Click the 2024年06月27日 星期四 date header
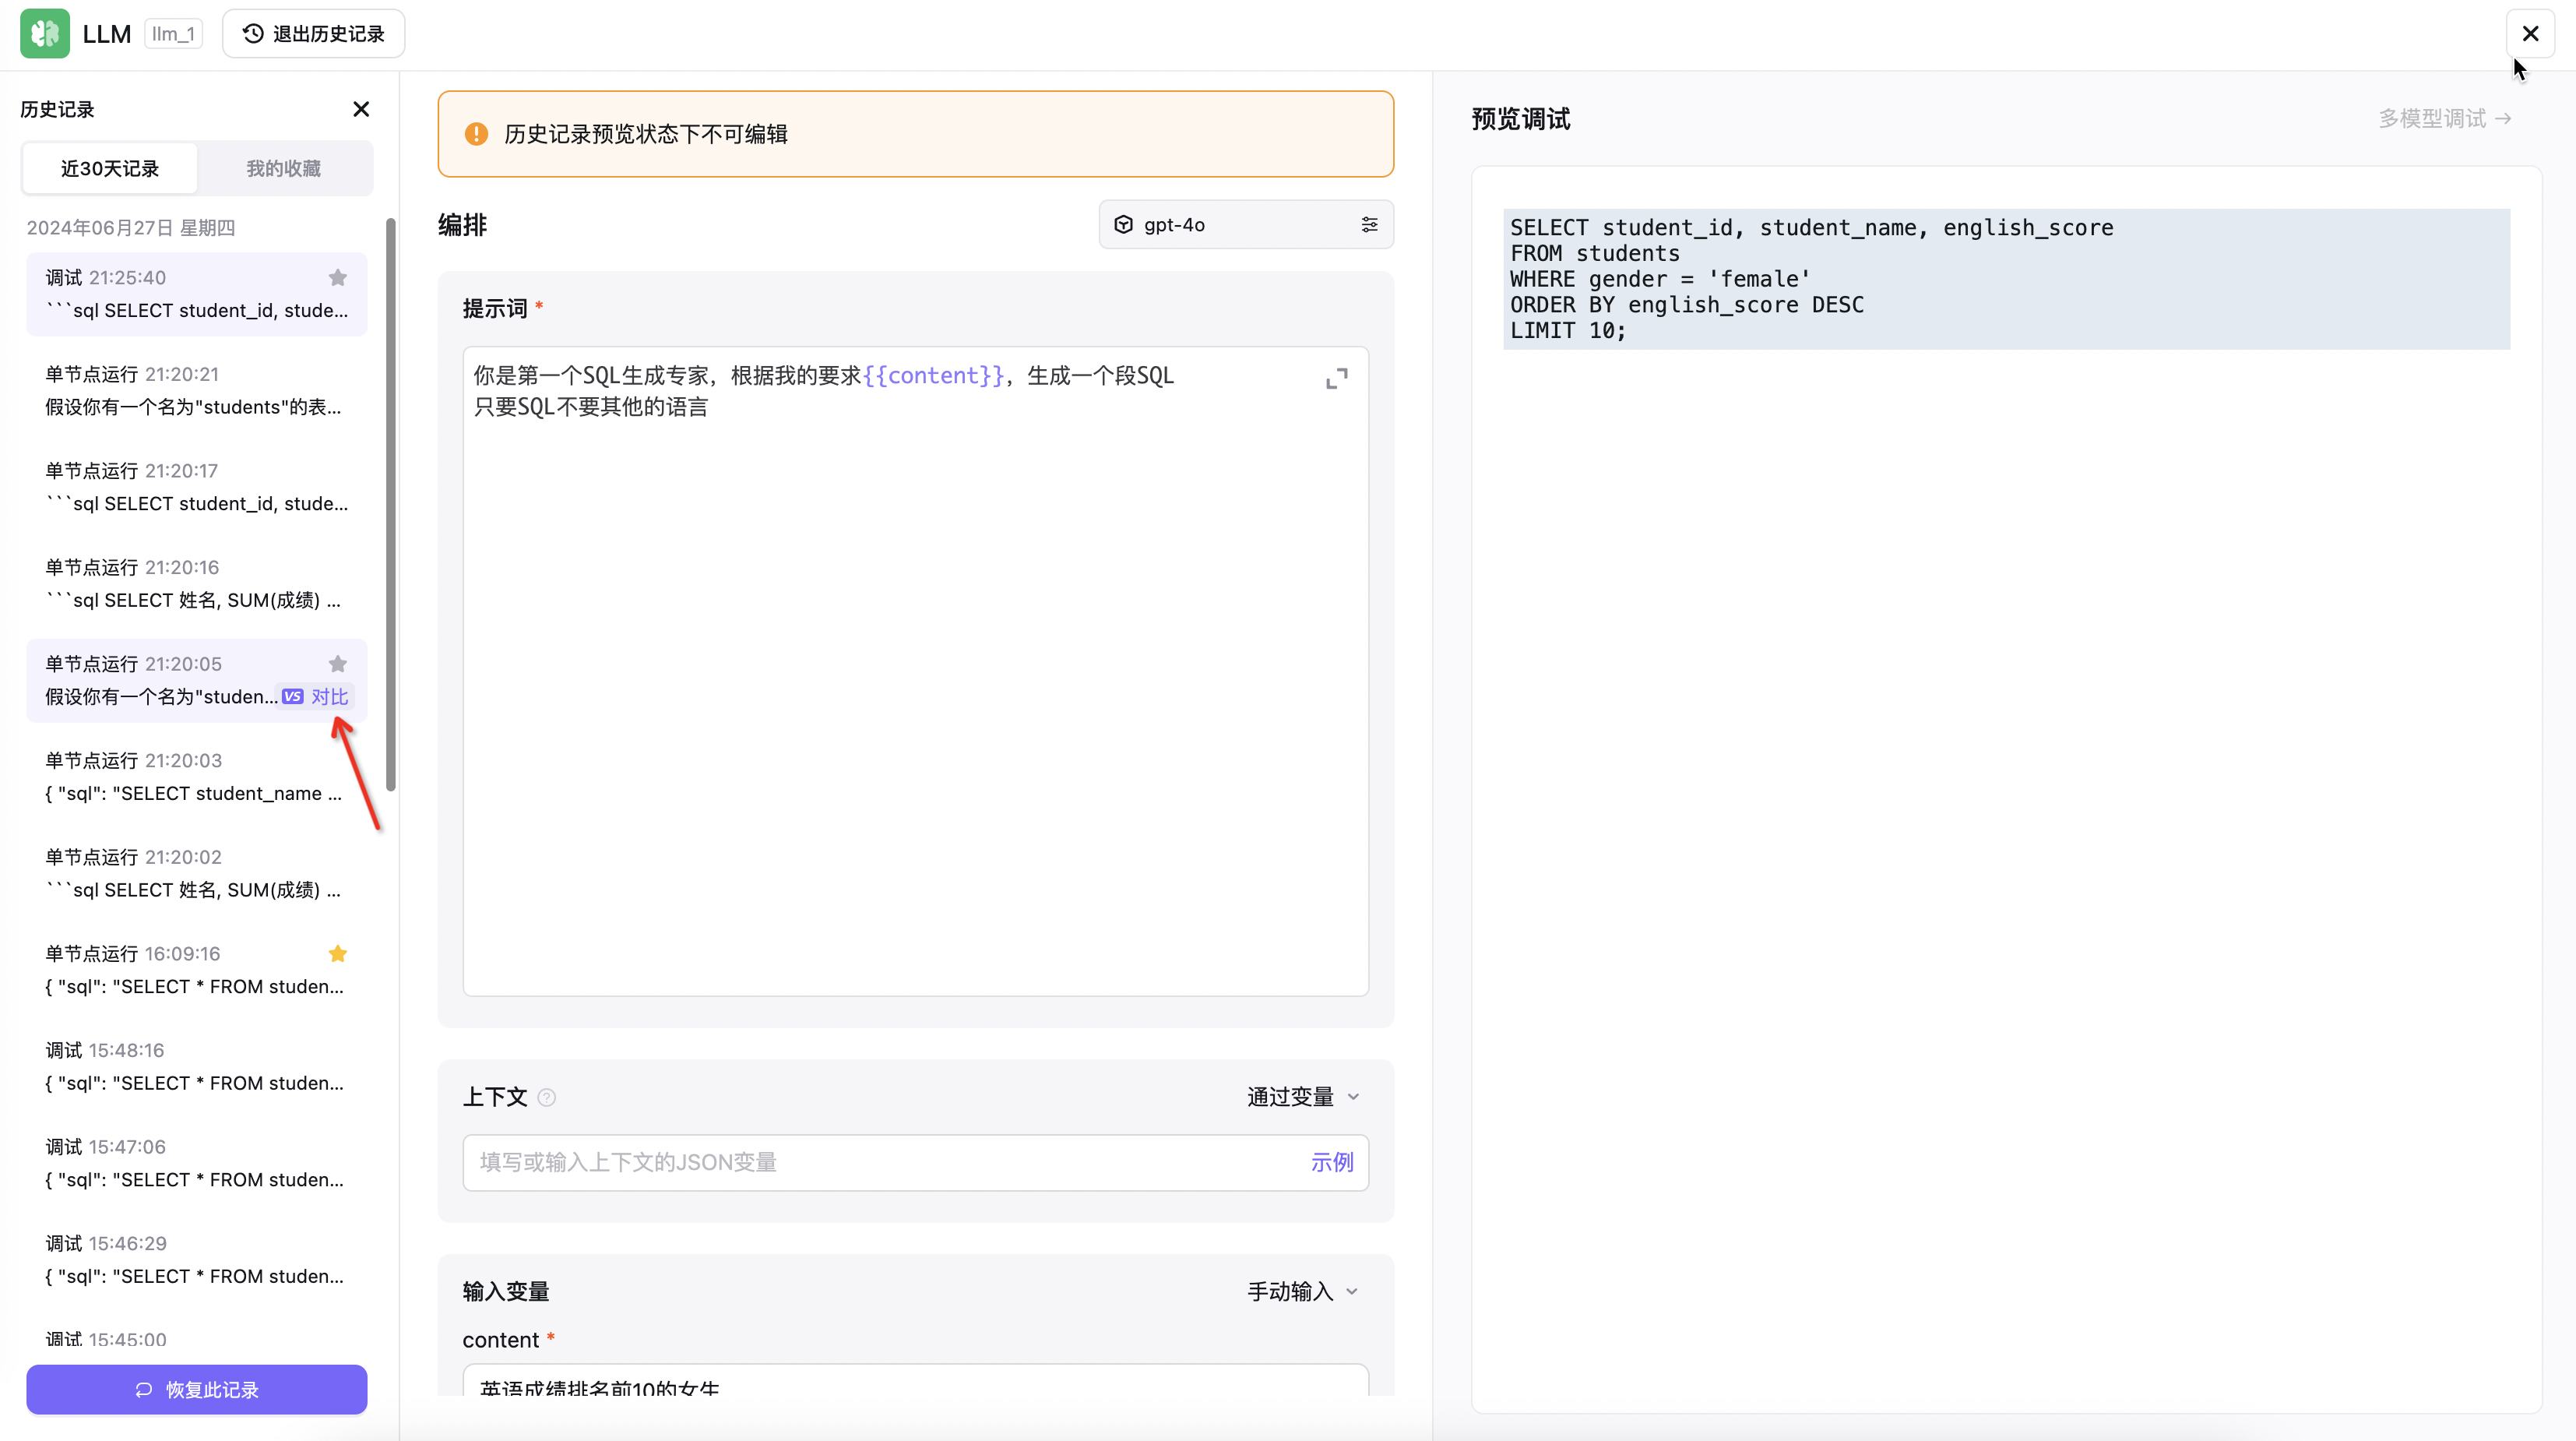Image resolution: width=2576 pixels, height=1441 pixels. (131, 228)
